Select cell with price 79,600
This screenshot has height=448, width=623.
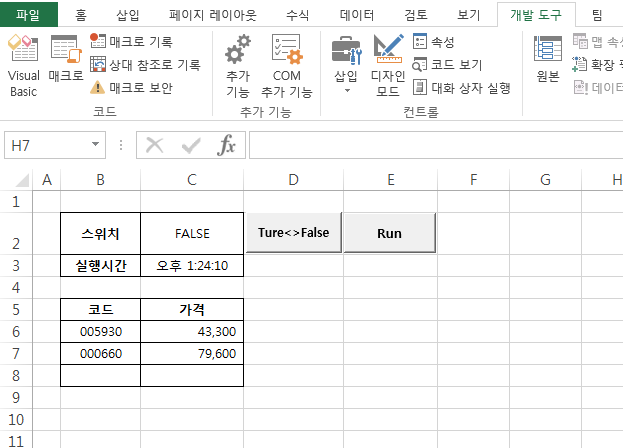pyautogui.click(x=192, y=353)
